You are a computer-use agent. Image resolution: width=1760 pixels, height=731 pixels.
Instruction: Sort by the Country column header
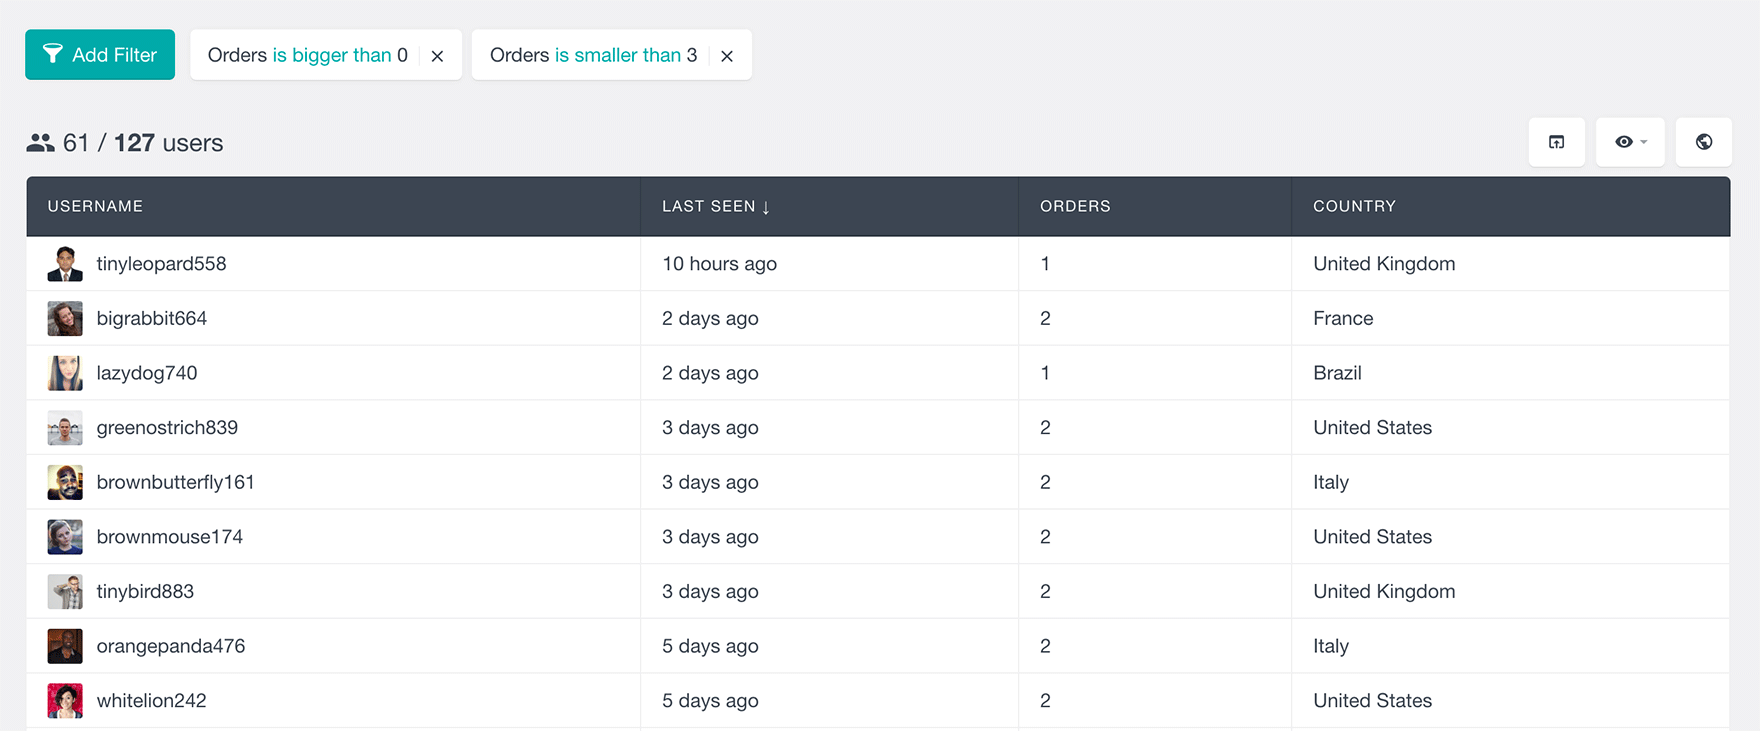[1354, 206]
